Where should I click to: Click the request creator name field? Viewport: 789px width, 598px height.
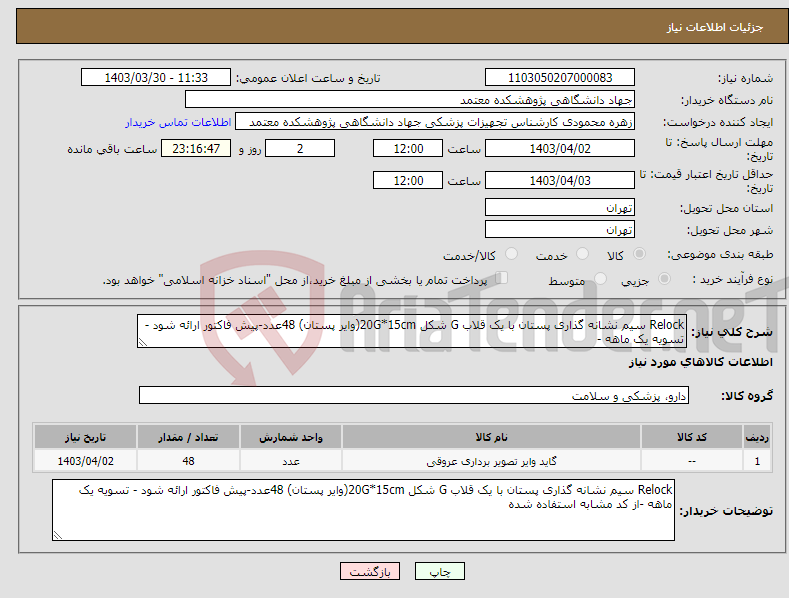(435, 121)
